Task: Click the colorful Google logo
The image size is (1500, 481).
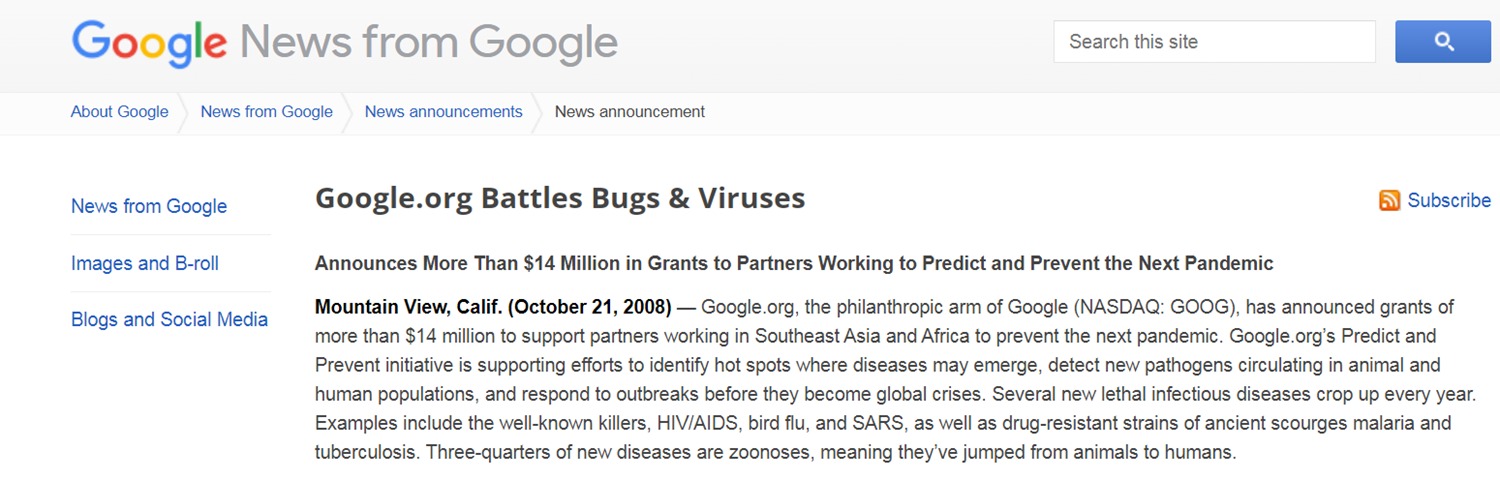Action: tap(149, 43)
